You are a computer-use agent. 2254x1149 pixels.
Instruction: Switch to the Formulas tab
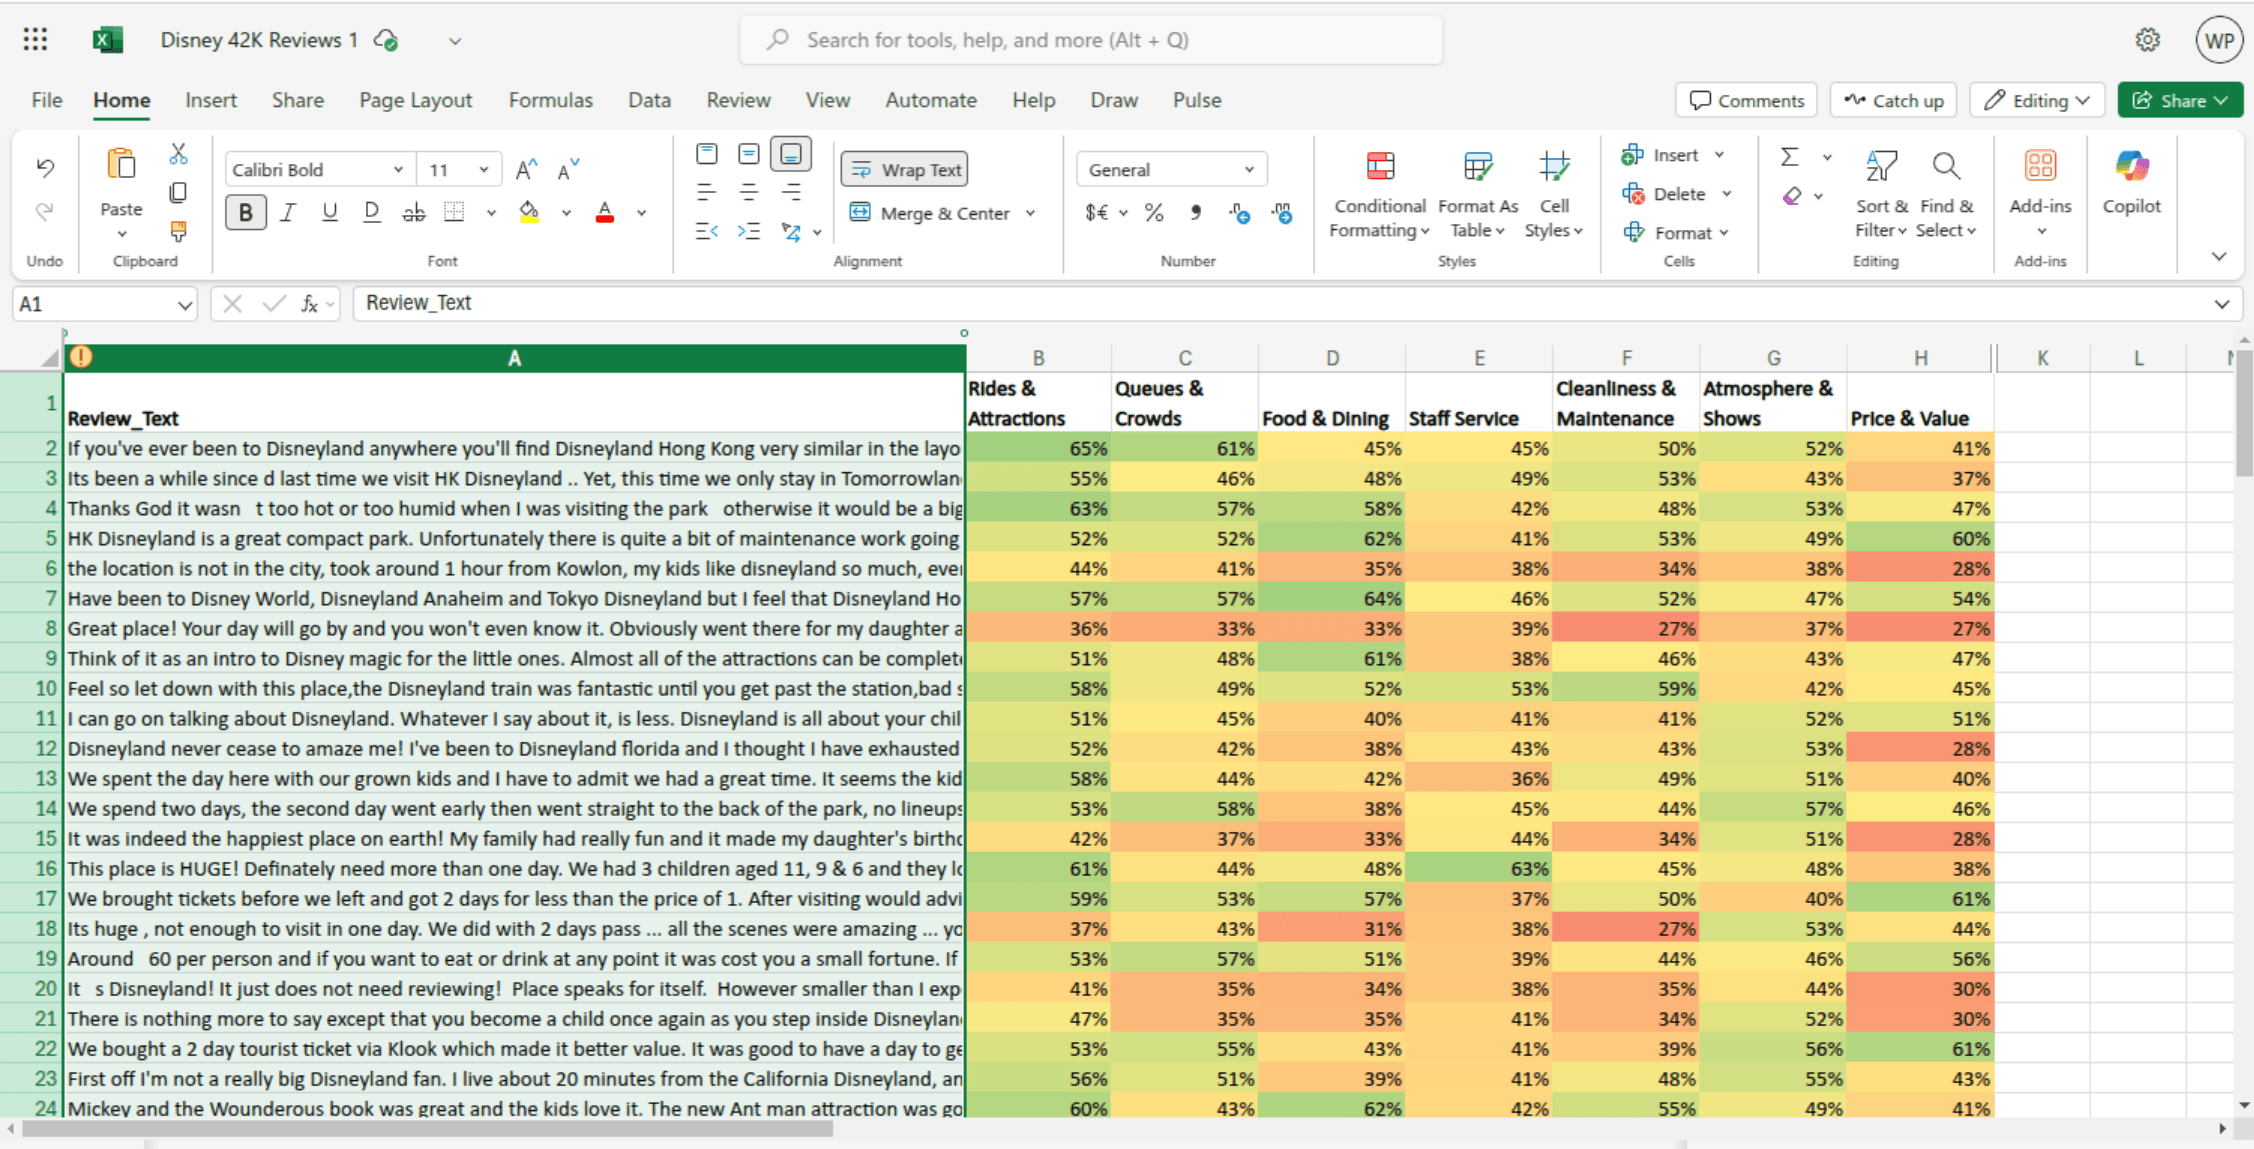click(x=550, y=100)
